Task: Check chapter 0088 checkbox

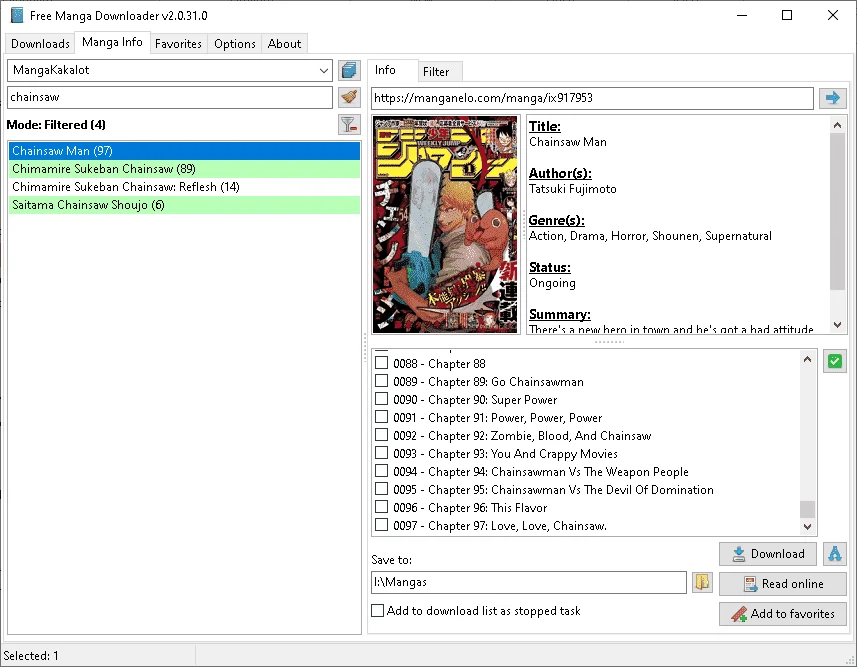Action: pyautogui.click(x=381, y=363)
